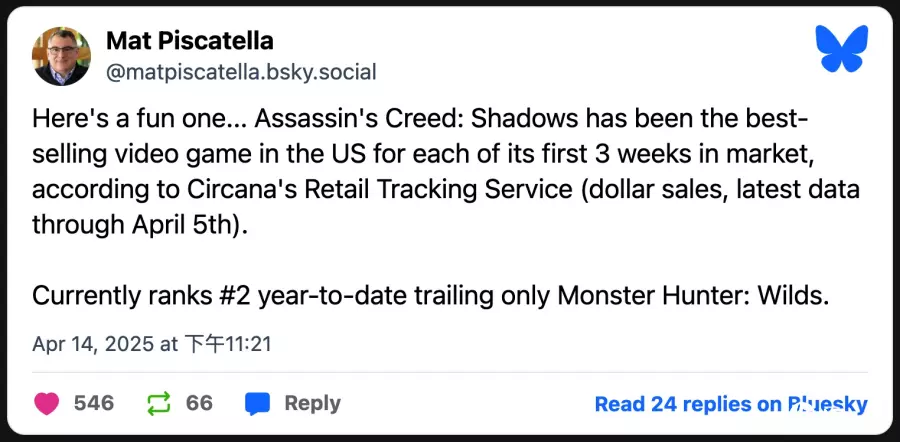Click the green repost arrows icon

(x=159, y=403)
